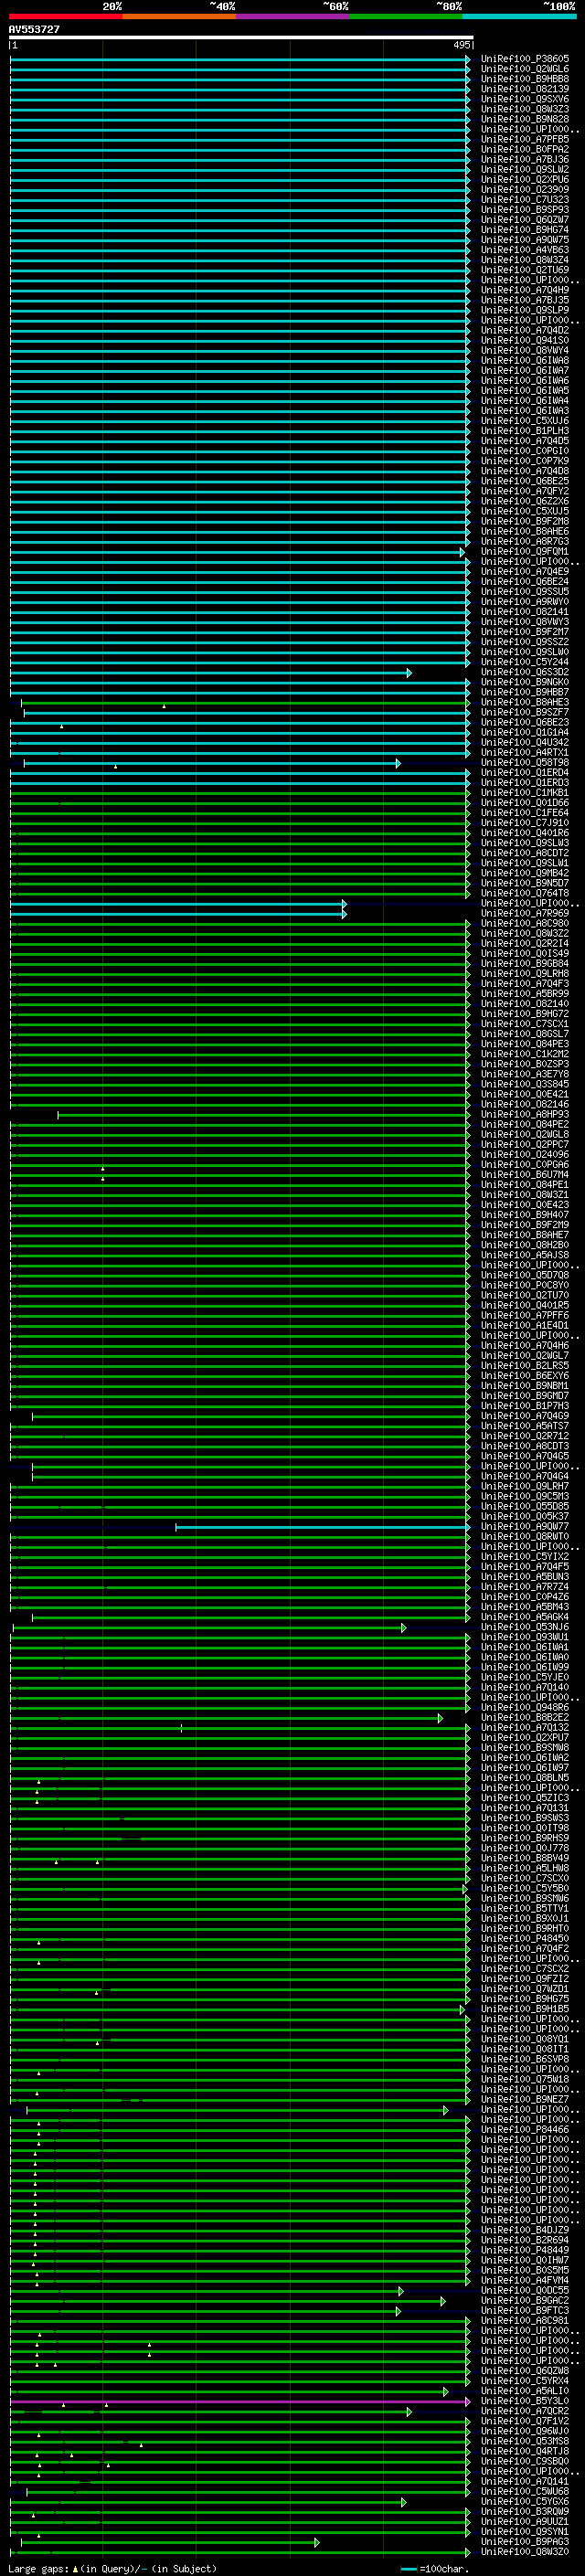
Task: Select hit UniRef100_B8AHE3
Action: (x=524, y=703)
